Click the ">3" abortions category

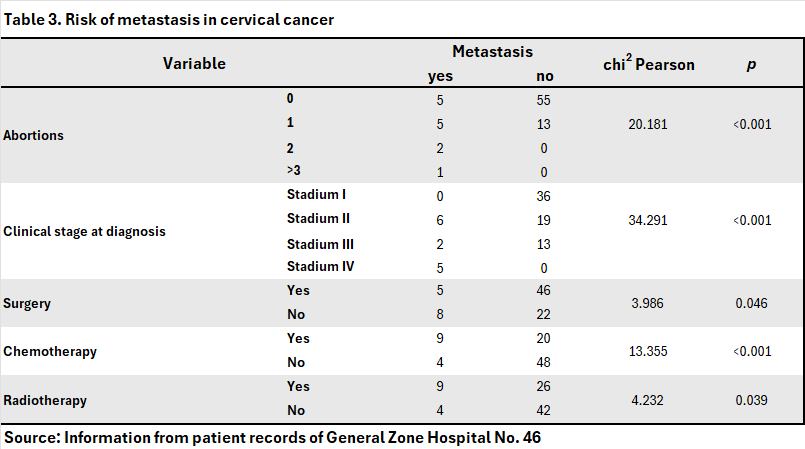coord(294,171)
